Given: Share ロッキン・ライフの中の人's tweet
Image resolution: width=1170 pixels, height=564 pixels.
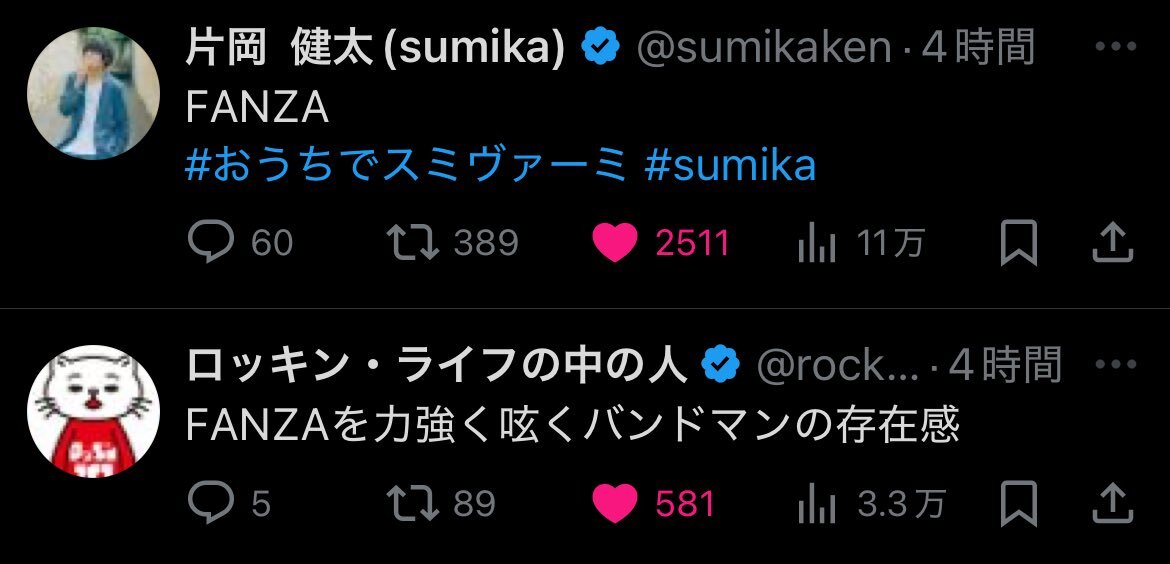Looking at the screenshot, I should click(x=1115, y=503).
